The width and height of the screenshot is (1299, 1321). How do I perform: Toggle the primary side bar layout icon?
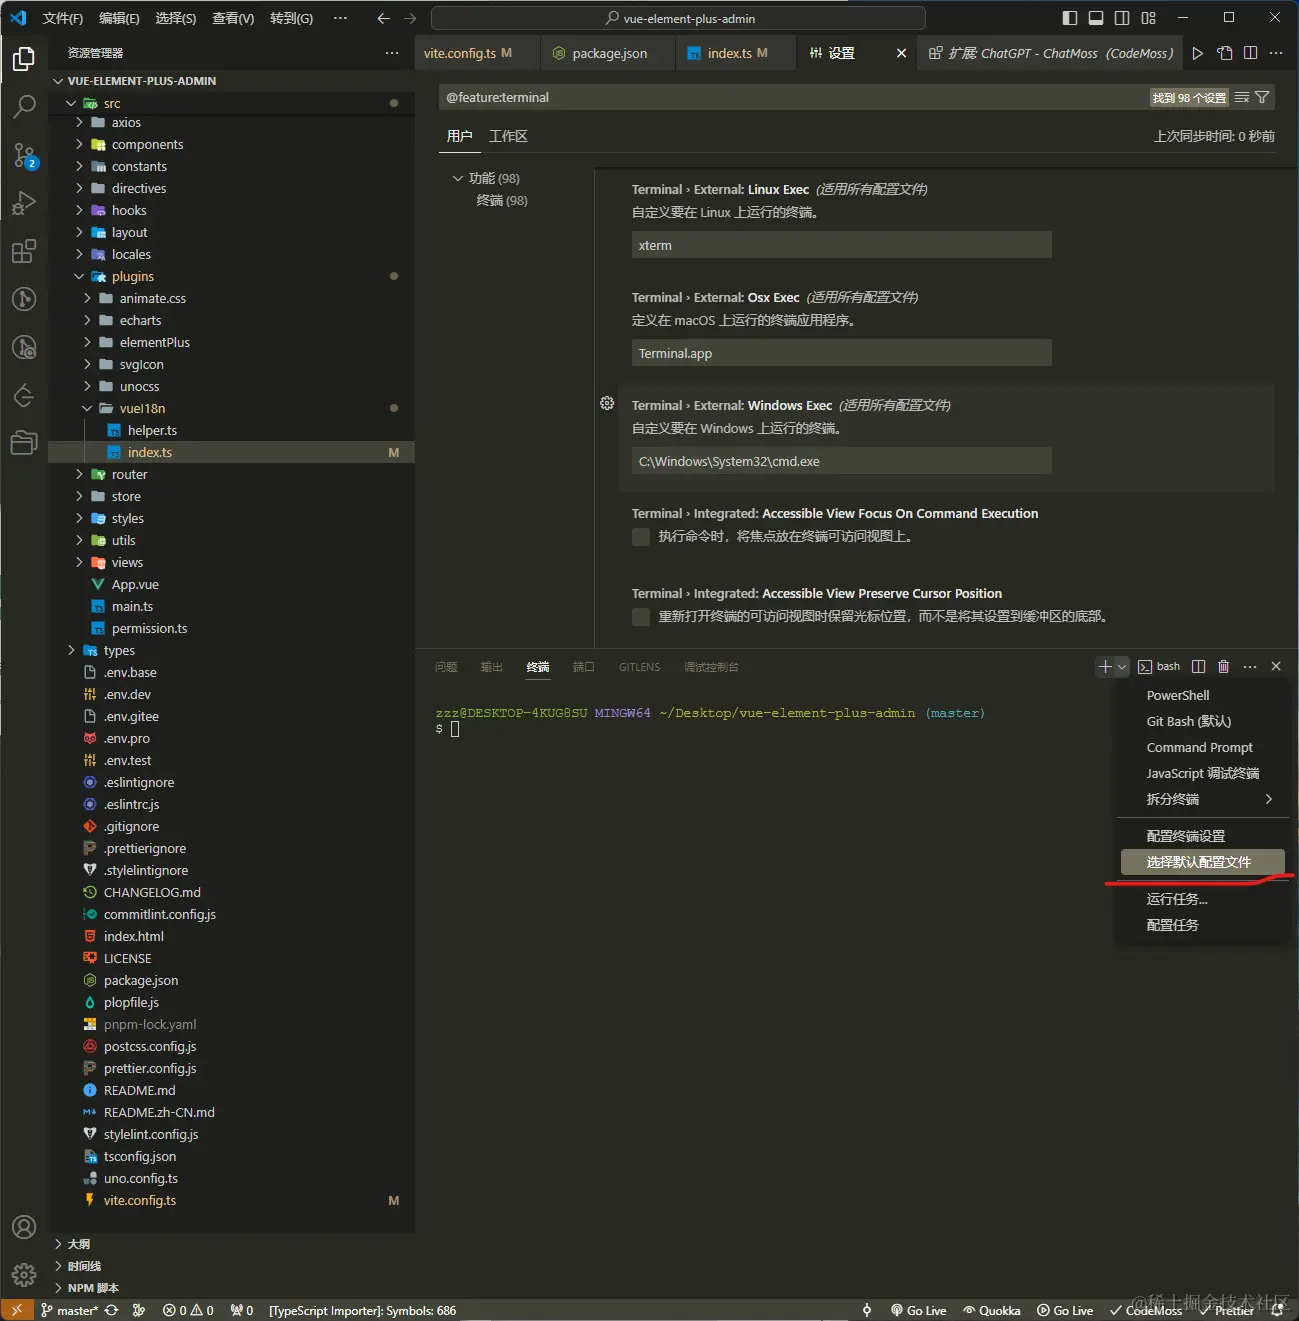pyautogui.click(x=1070, y=18)
